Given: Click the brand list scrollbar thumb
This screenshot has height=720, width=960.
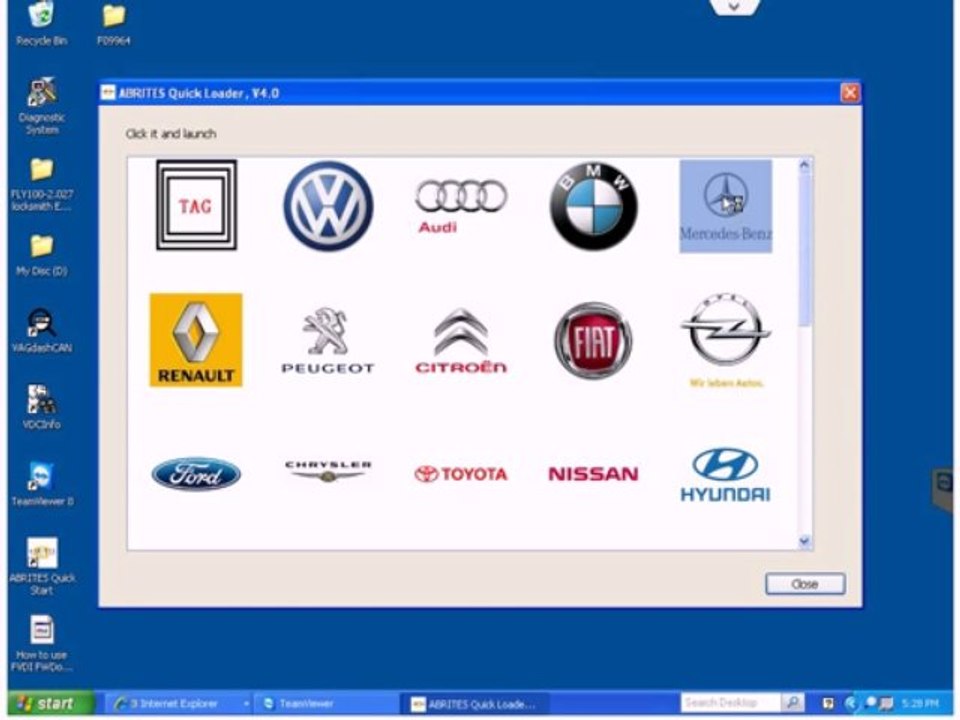Looking at the screenshot, I should tap(804, 250).
